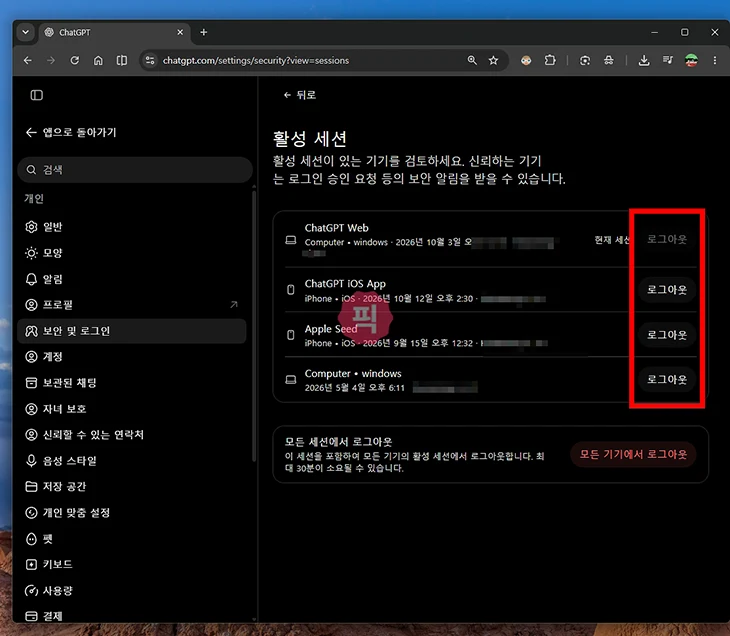
Task: Click the browser forward arrow
Action: (51, 61)
